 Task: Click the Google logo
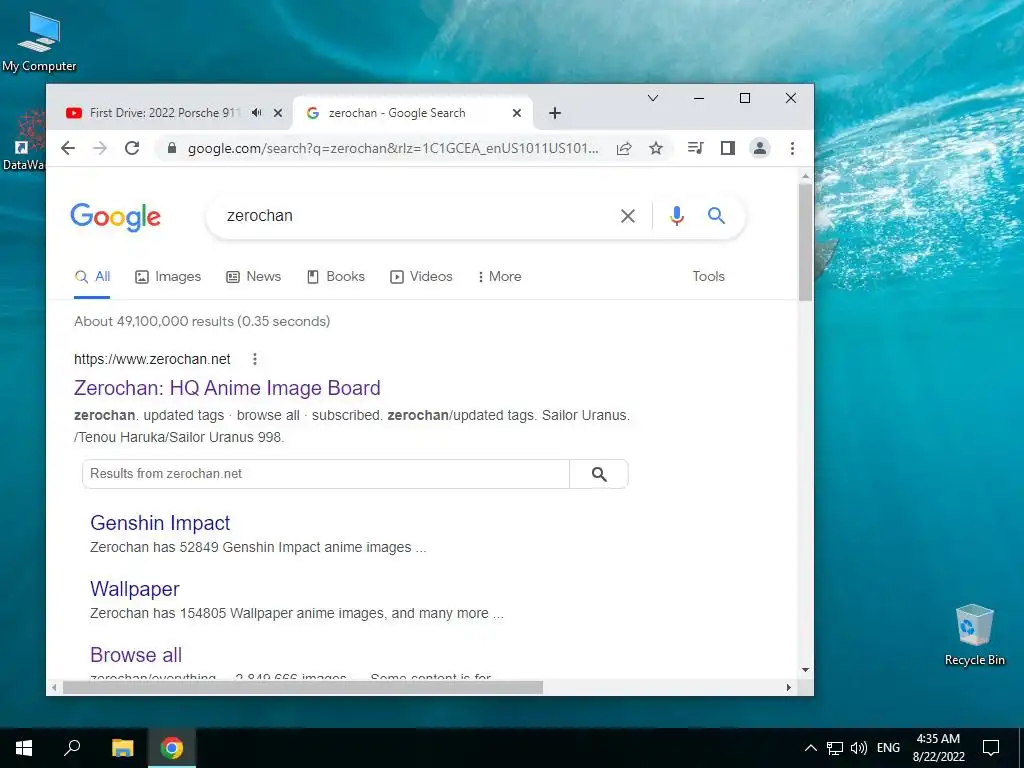click(116, 217)
